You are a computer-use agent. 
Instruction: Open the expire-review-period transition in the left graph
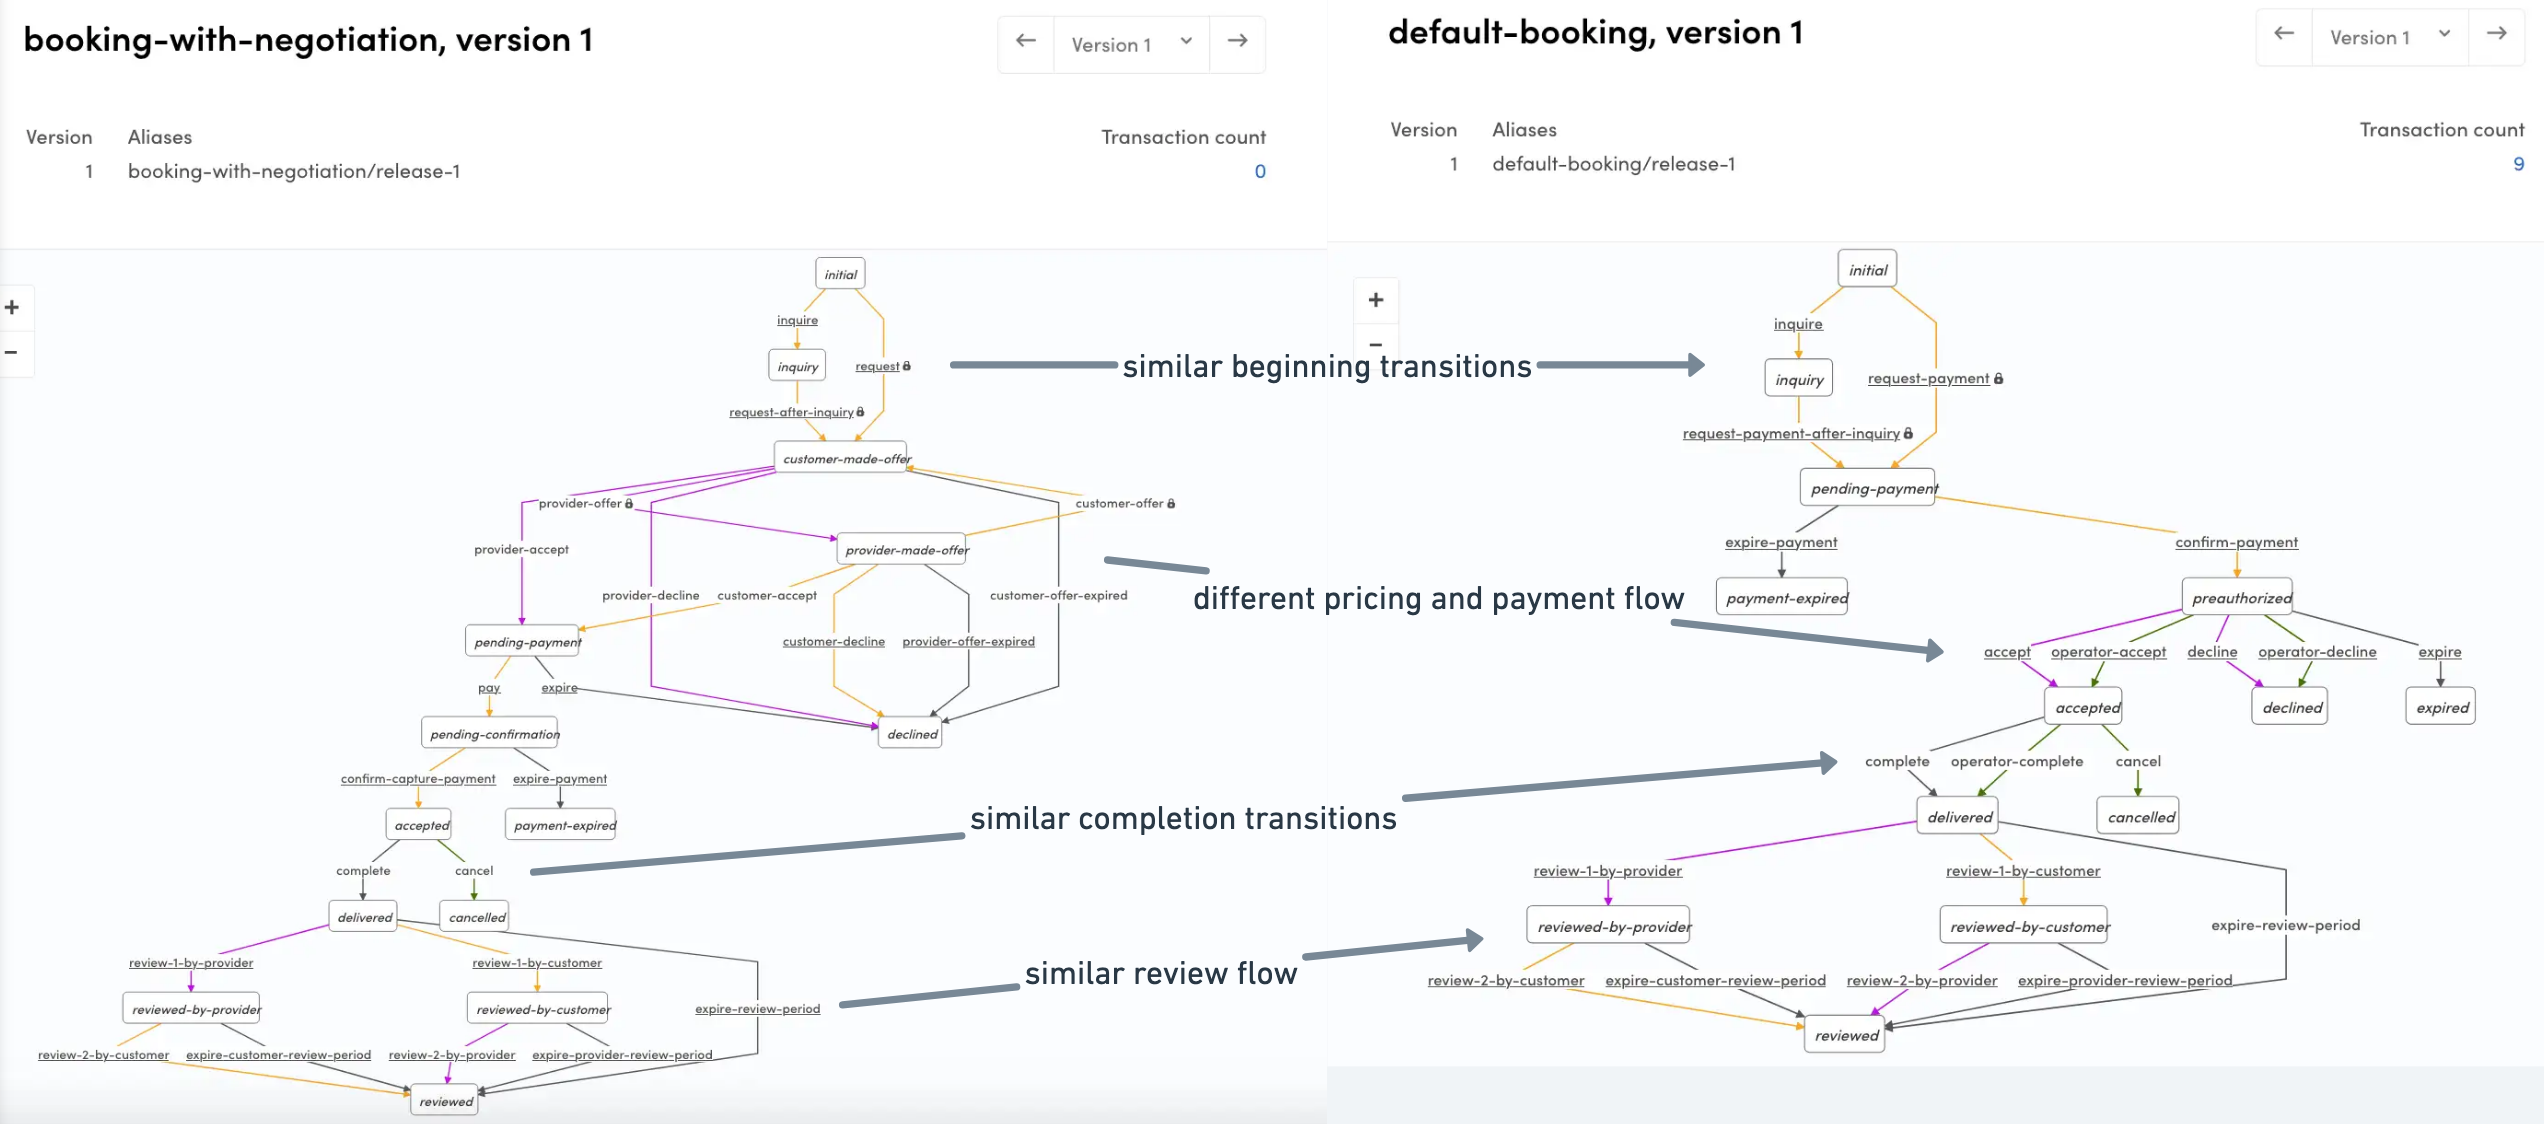click(757, 1008)
